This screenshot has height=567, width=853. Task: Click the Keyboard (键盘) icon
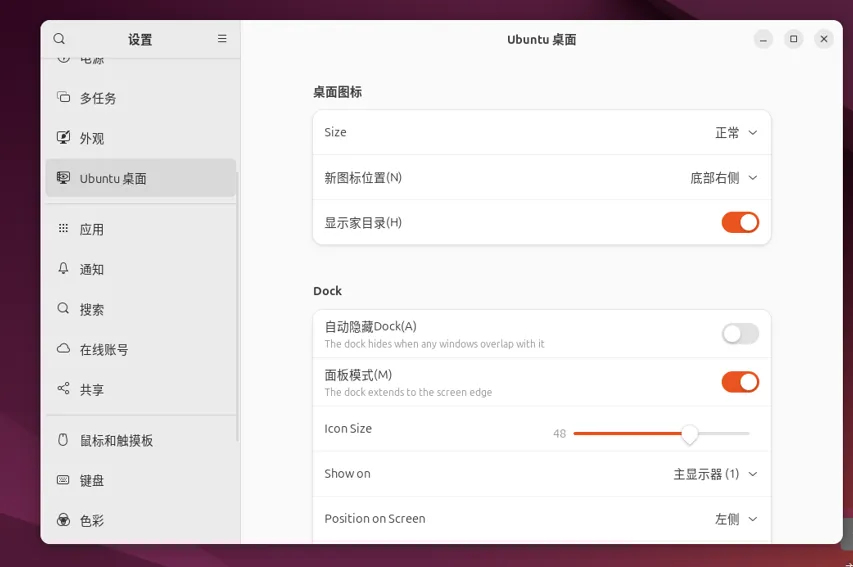(64, 480)
